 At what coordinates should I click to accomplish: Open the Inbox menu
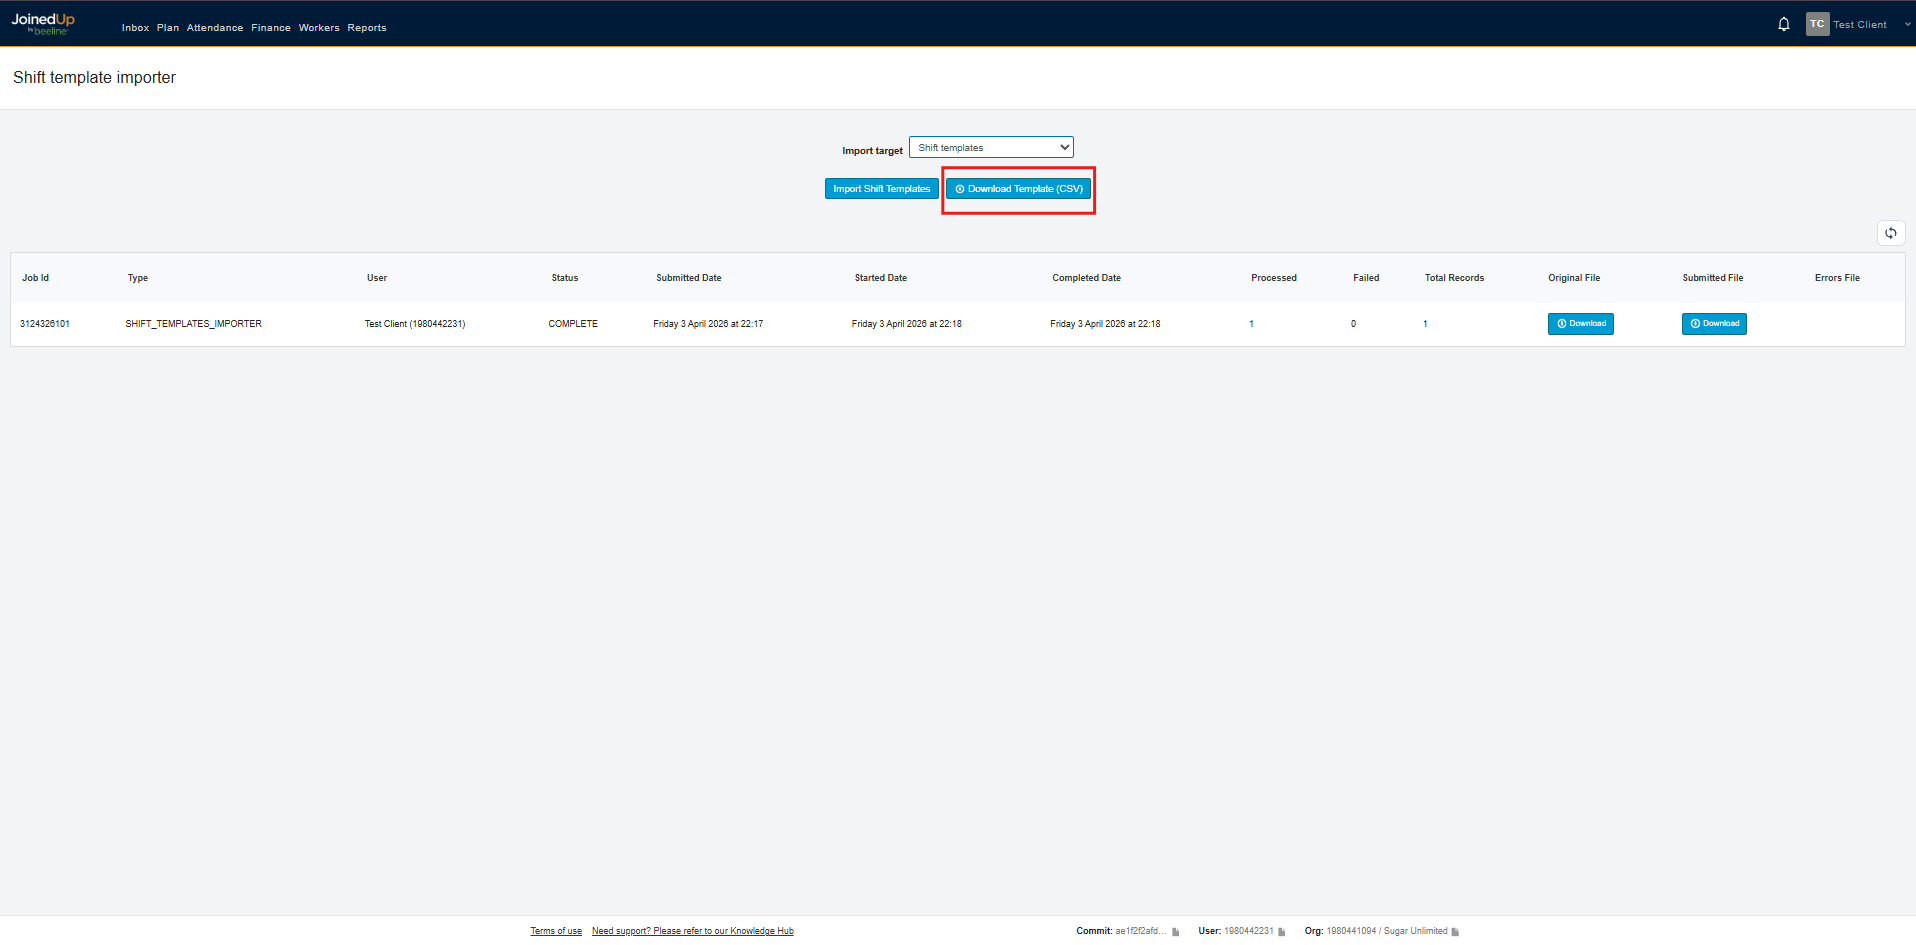pos(135,28)
